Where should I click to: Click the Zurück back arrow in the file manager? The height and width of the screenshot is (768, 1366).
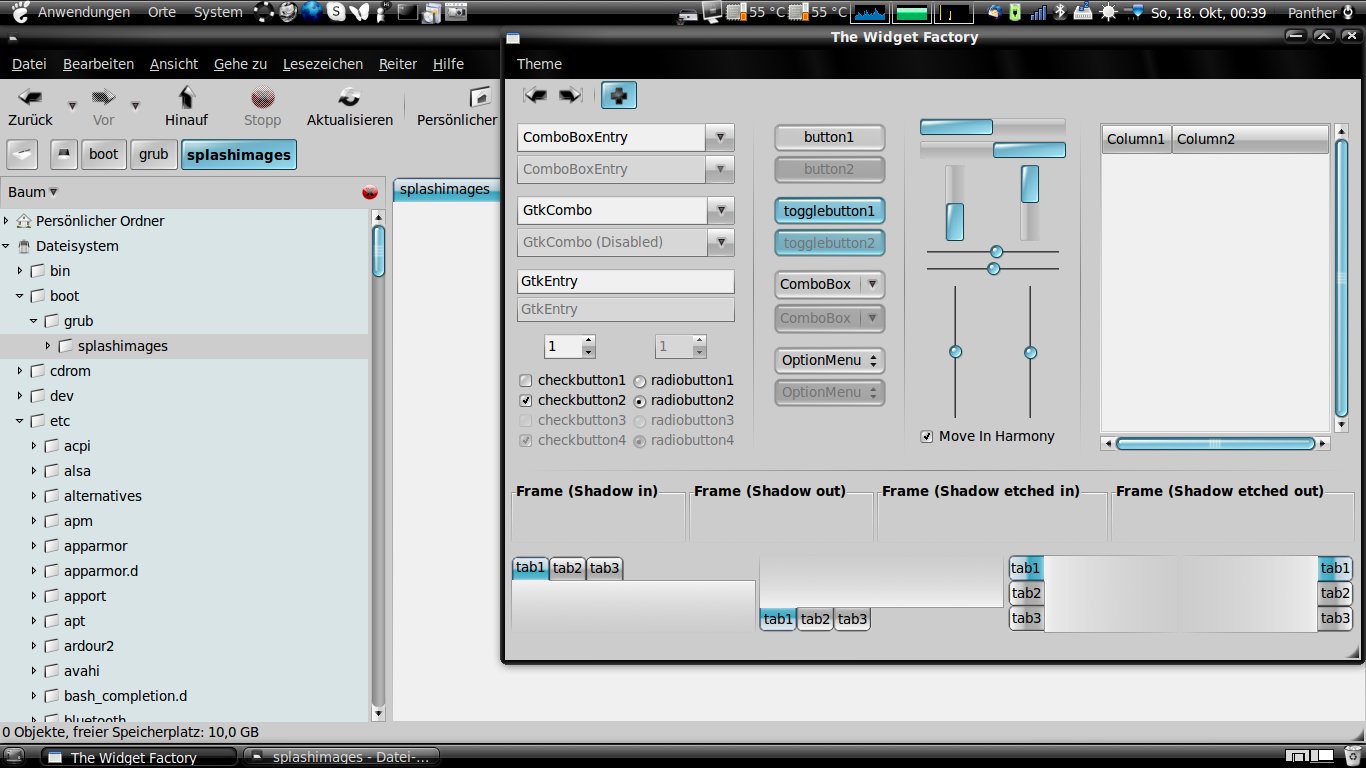coord(31,97)
